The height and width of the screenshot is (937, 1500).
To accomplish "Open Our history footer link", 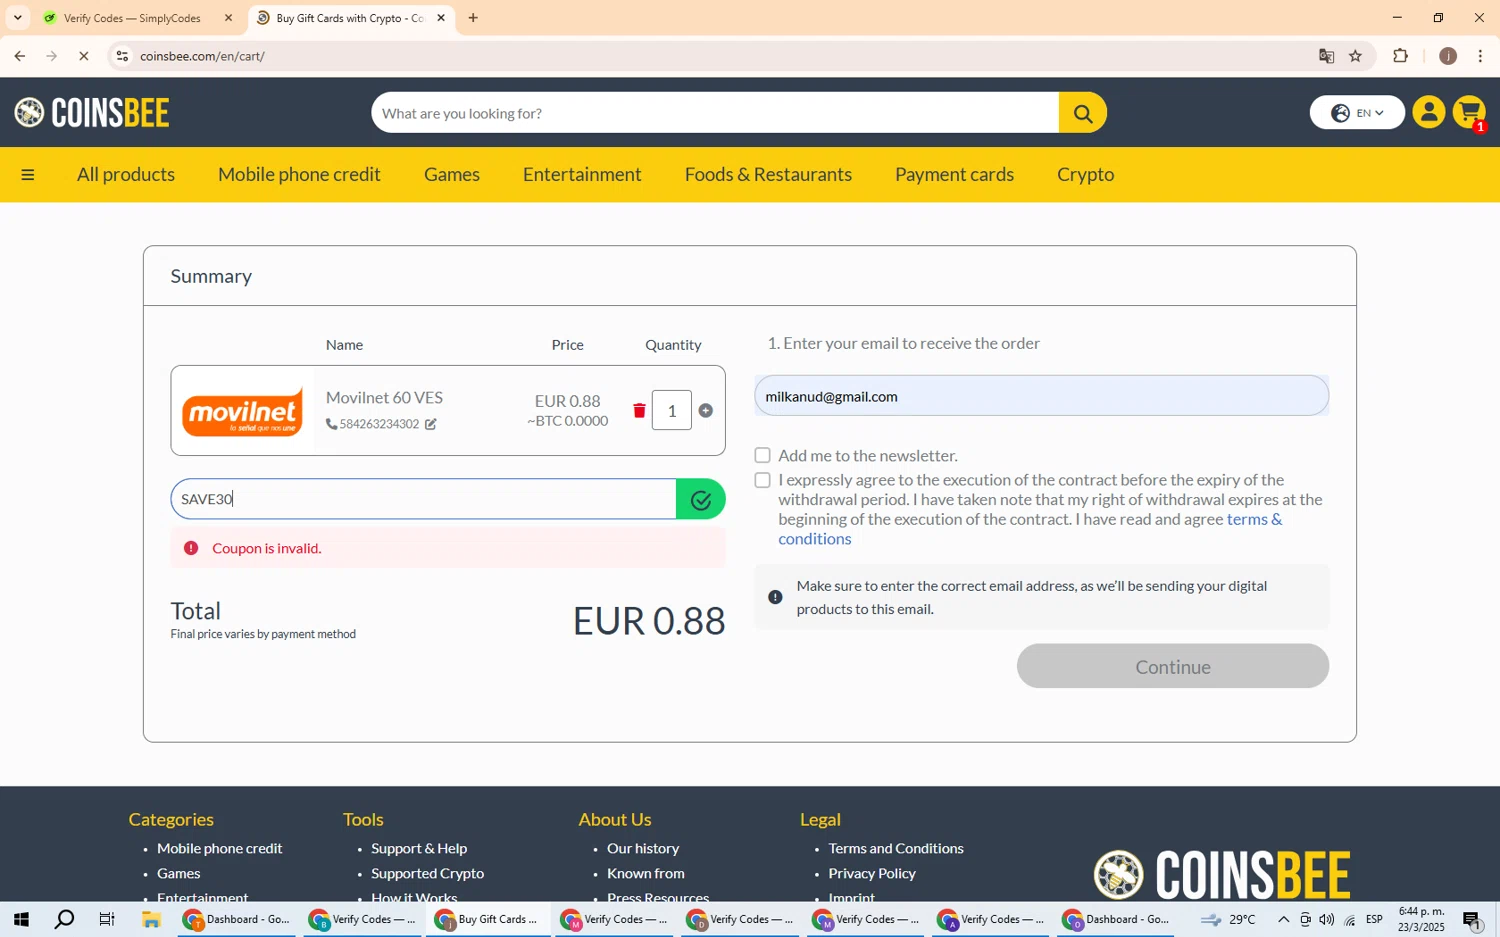I will pos(643,848).
